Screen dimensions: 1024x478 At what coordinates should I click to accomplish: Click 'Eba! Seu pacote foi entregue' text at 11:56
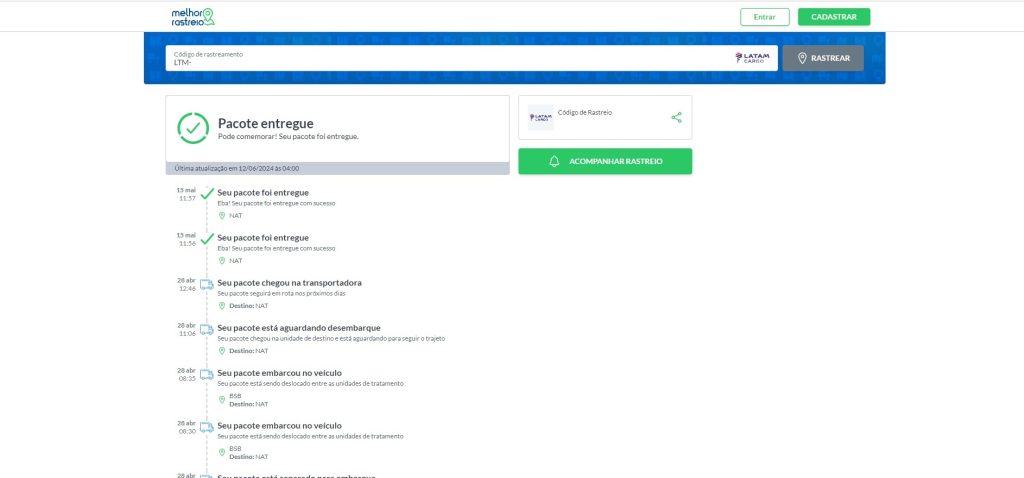(x=276, y=248)
